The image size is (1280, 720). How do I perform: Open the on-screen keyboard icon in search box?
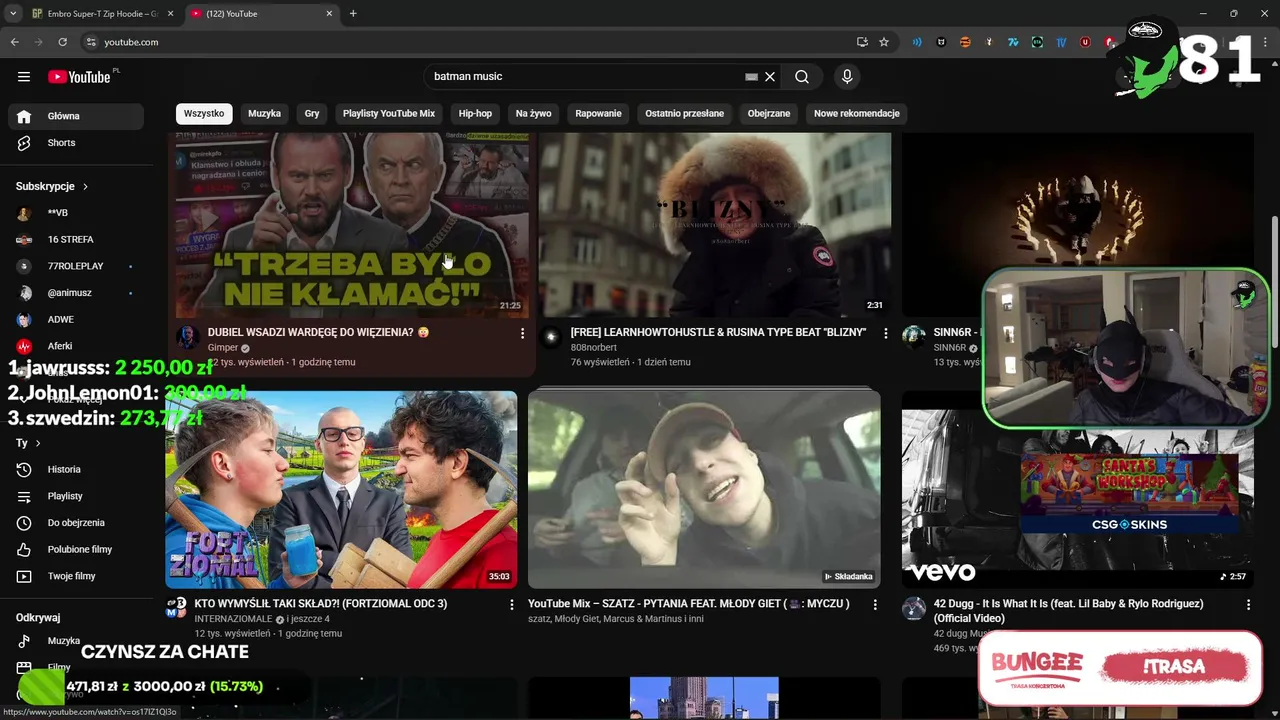click(751, 77)
